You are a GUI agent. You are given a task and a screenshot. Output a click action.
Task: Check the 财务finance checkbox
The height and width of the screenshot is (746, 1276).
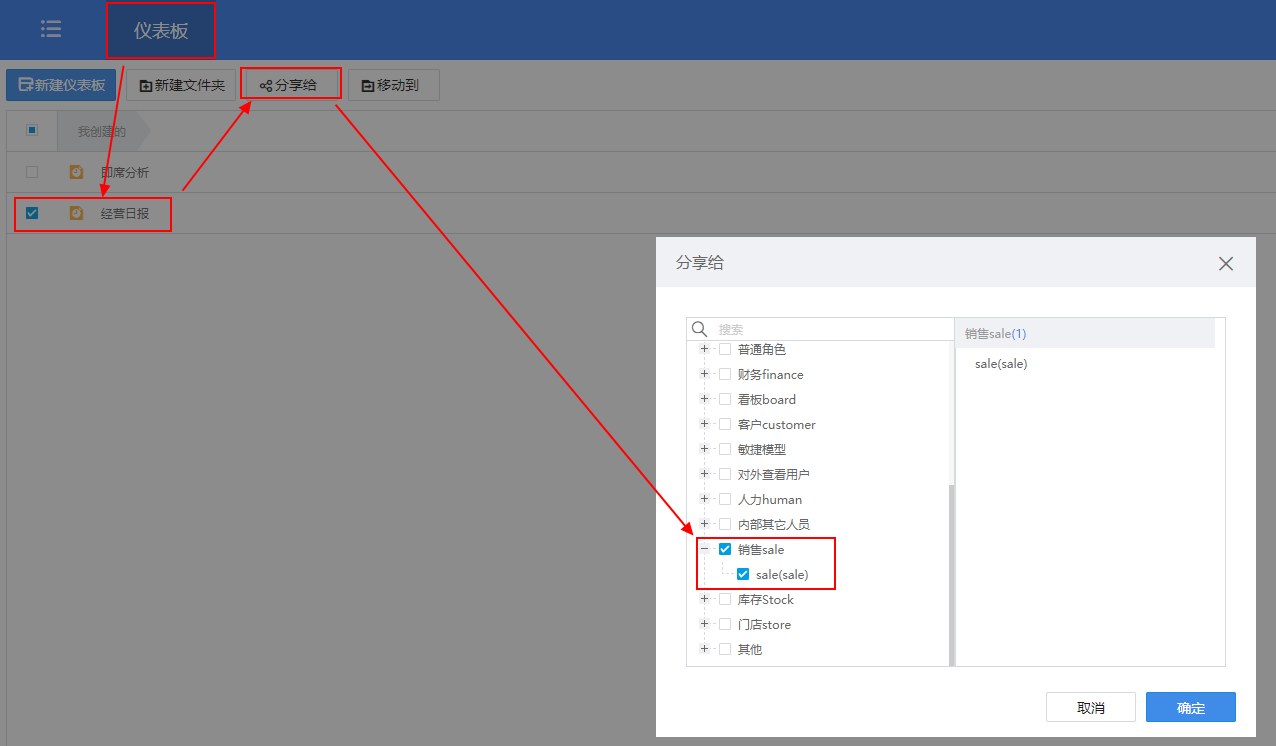(725, 374)
